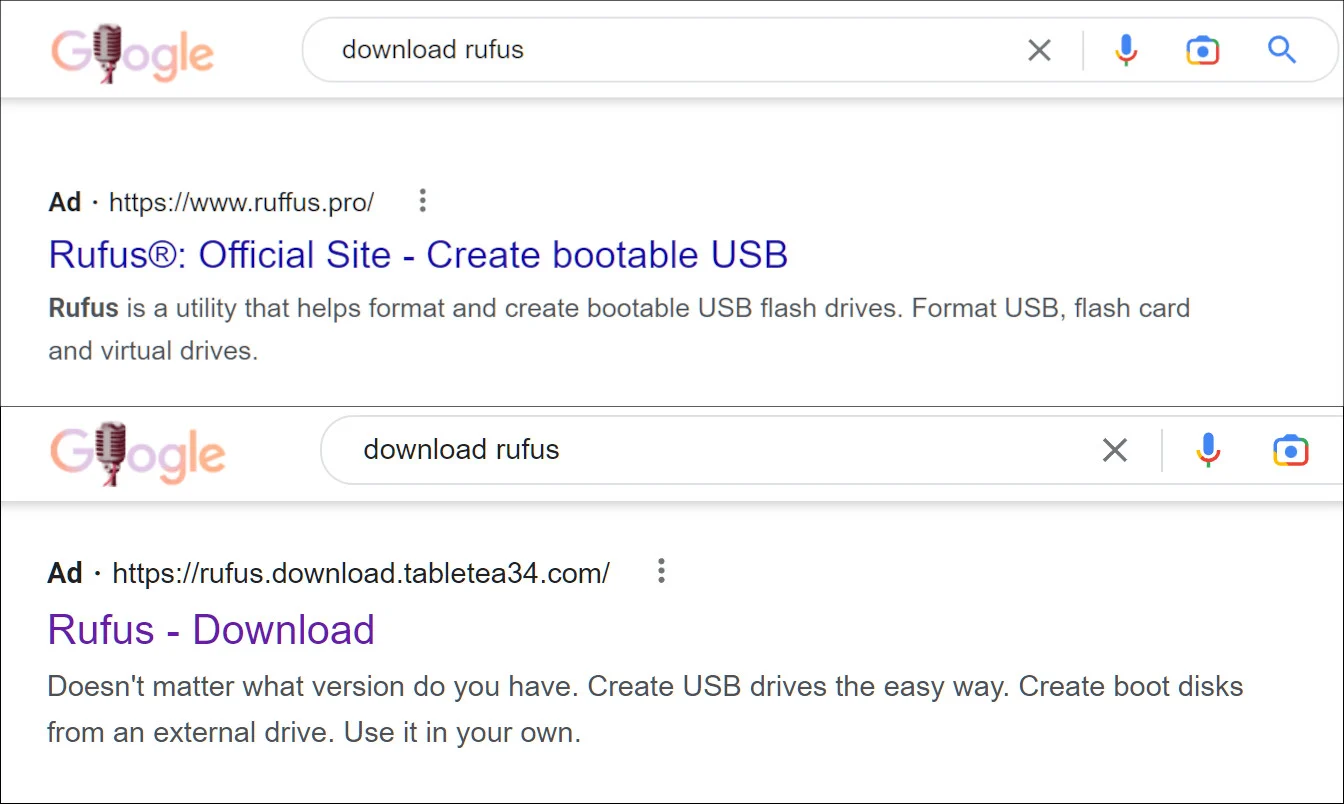
Task: Click the Ad label before the ruffus.pro URL
Action: coord(64,203)
